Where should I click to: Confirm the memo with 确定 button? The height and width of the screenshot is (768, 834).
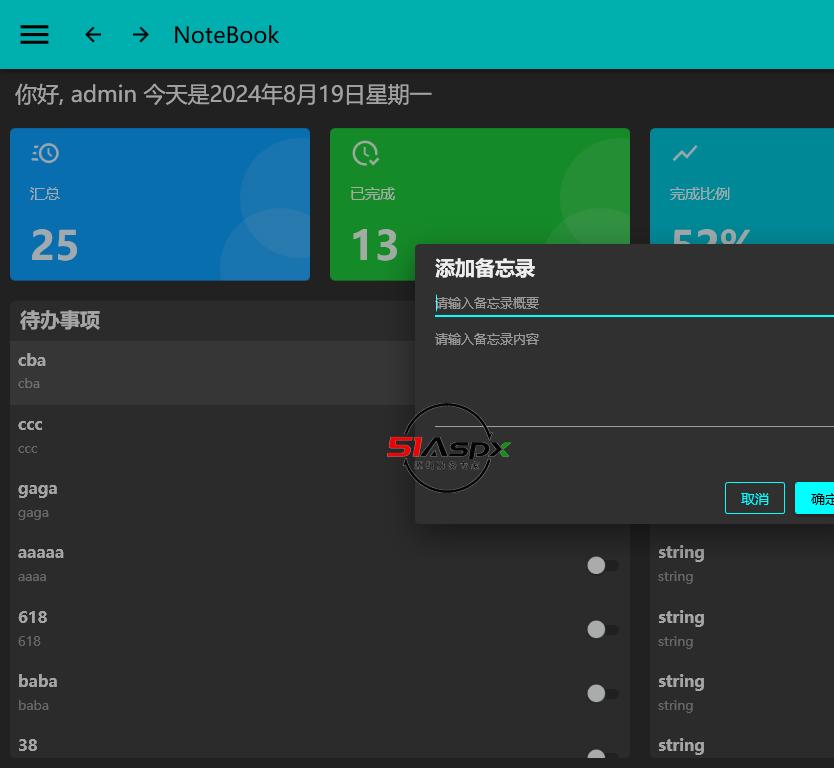(818, 498)
